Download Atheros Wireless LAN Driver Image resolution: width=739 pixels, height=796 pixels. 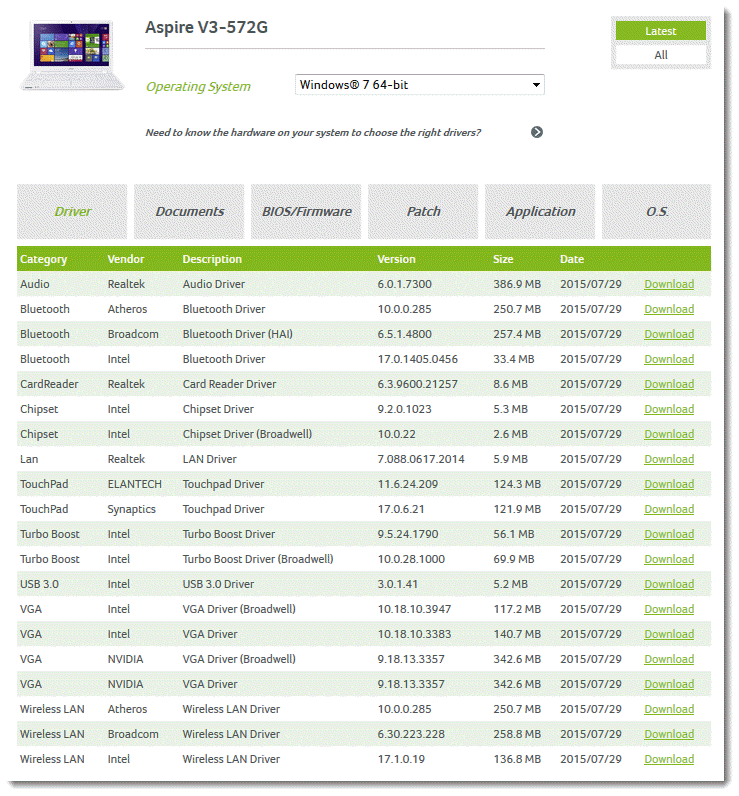tap(669, 709)
